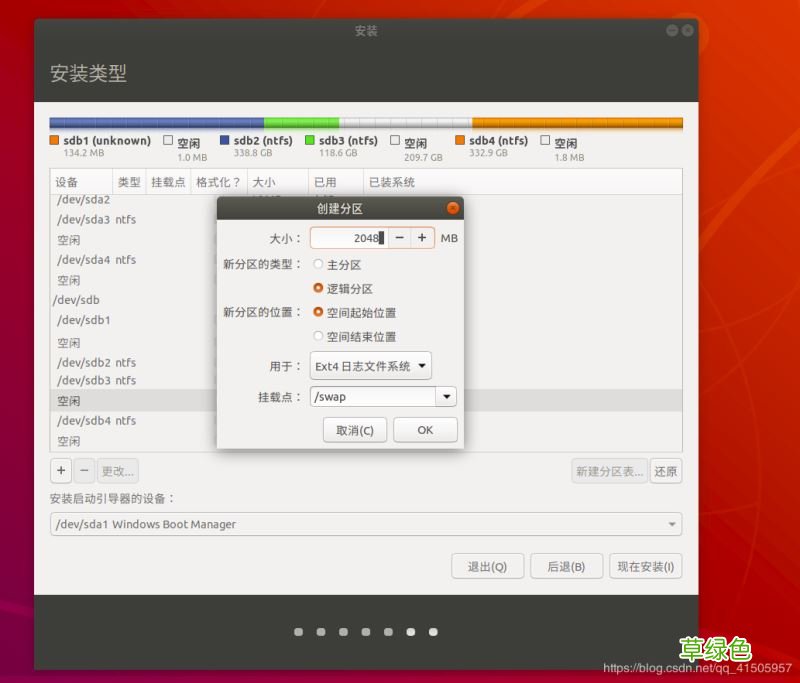The image size is (800, 683).
Task: Select the 主分区 radio button
Action: pos(318,262)
